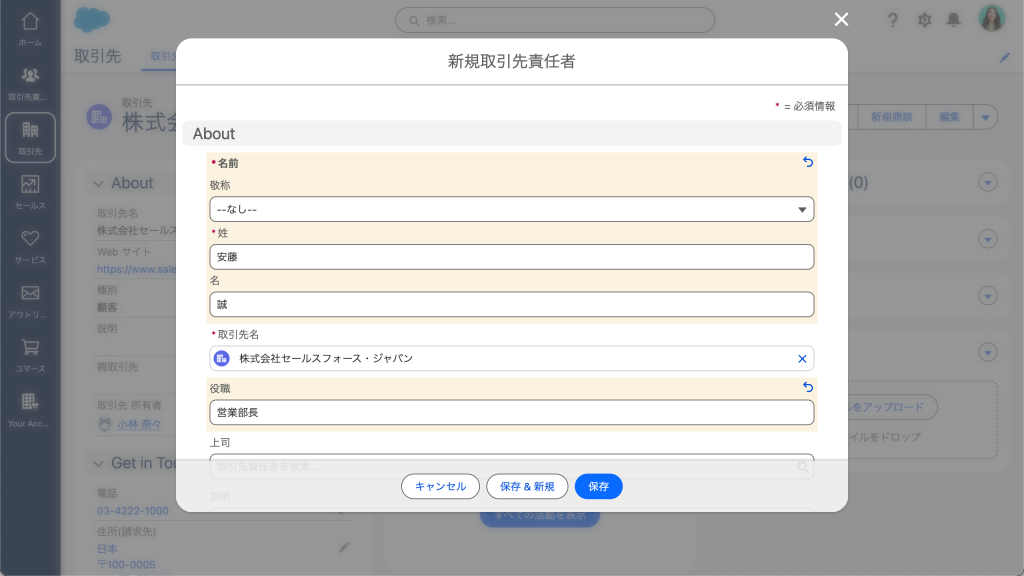1024x576 pixels.
Task: Click the global 検索 search bar
Action: tap(554, 20)
